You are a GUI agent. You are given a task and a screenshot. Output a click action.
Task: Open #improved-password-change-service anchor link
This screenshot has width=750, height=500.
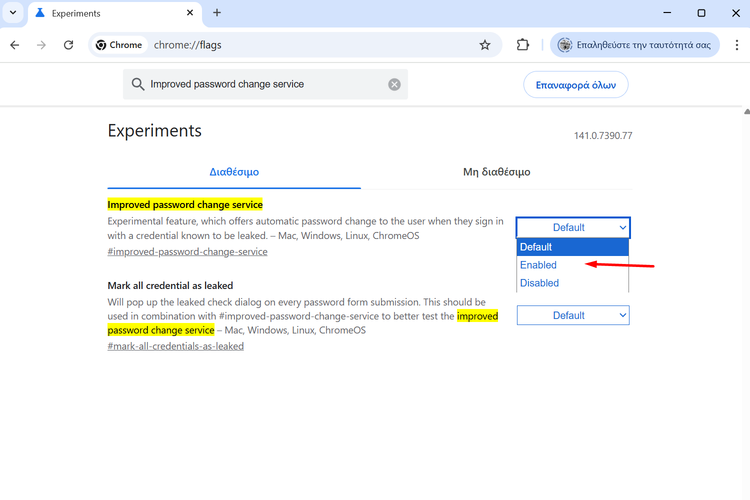coord(187,252)
